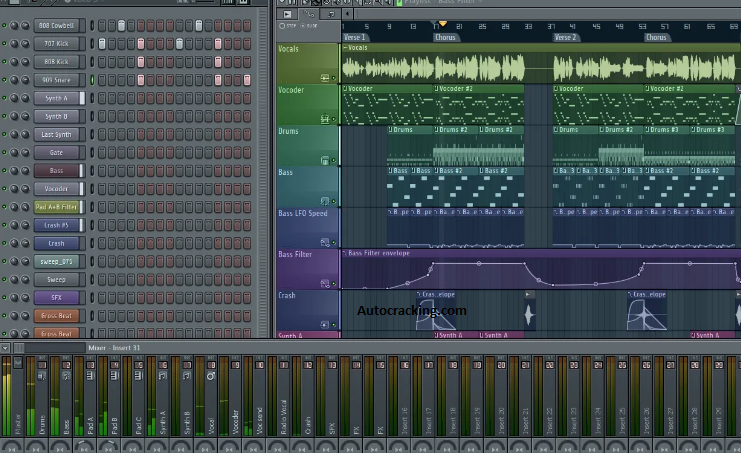Image resolution: width=741 pixels, height=453 pixels.
Task: Open the 909 Snare channel button
Action: [56, 80]
